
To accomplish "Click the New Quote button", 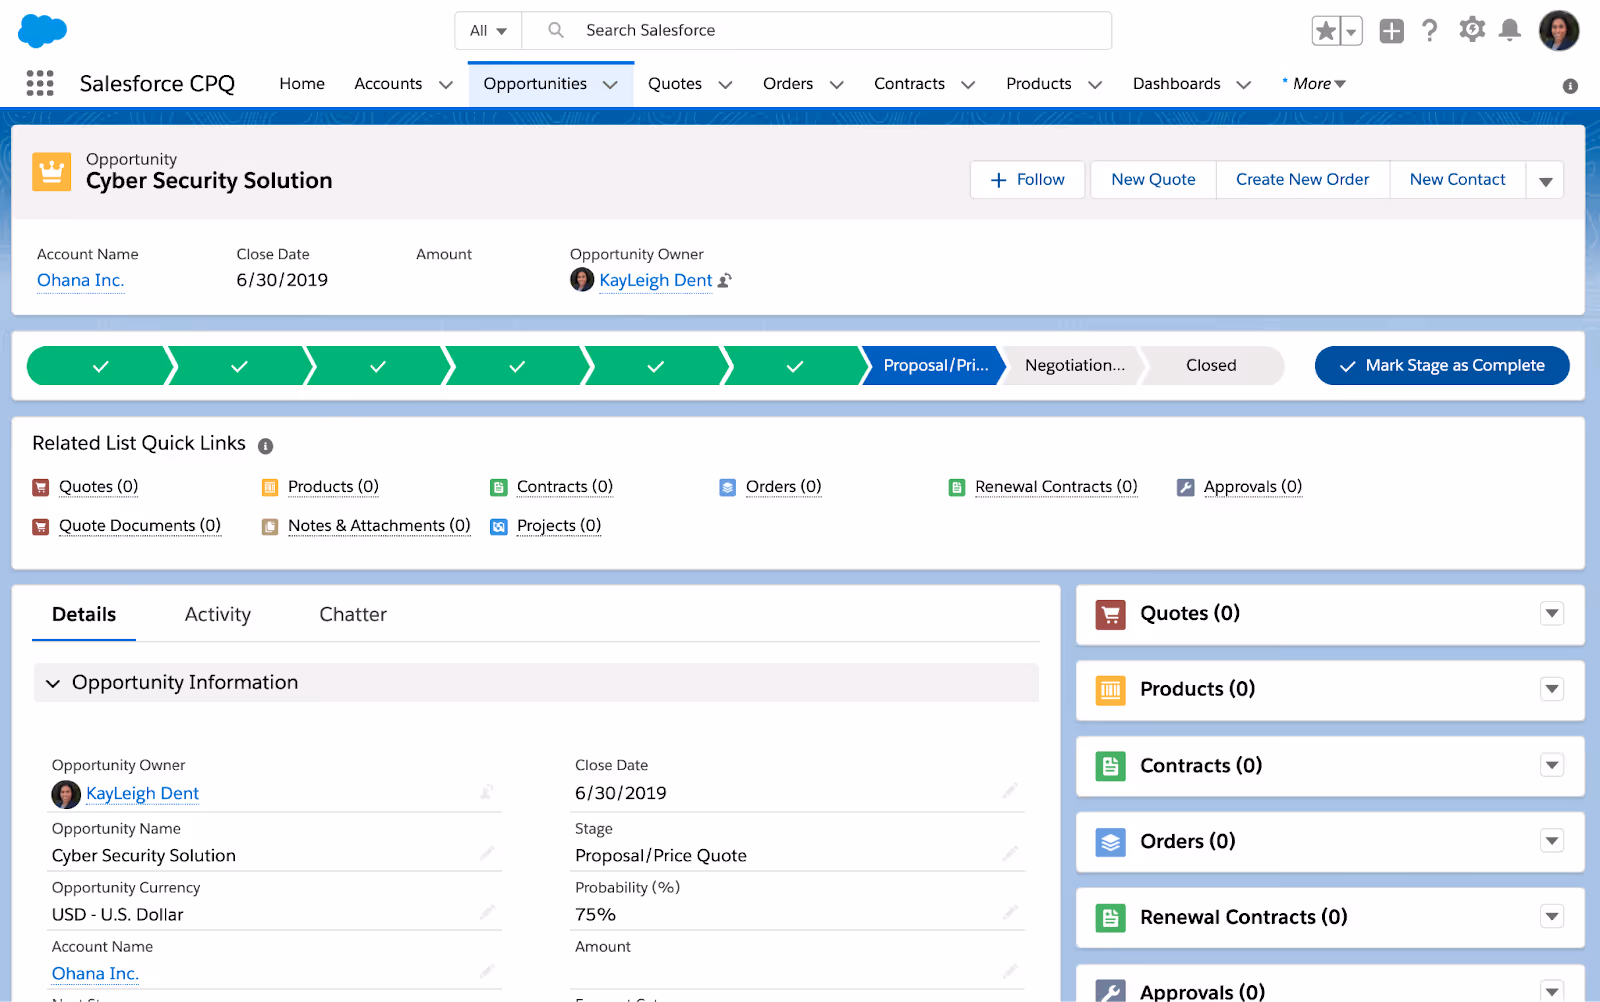I will 1153,180.
